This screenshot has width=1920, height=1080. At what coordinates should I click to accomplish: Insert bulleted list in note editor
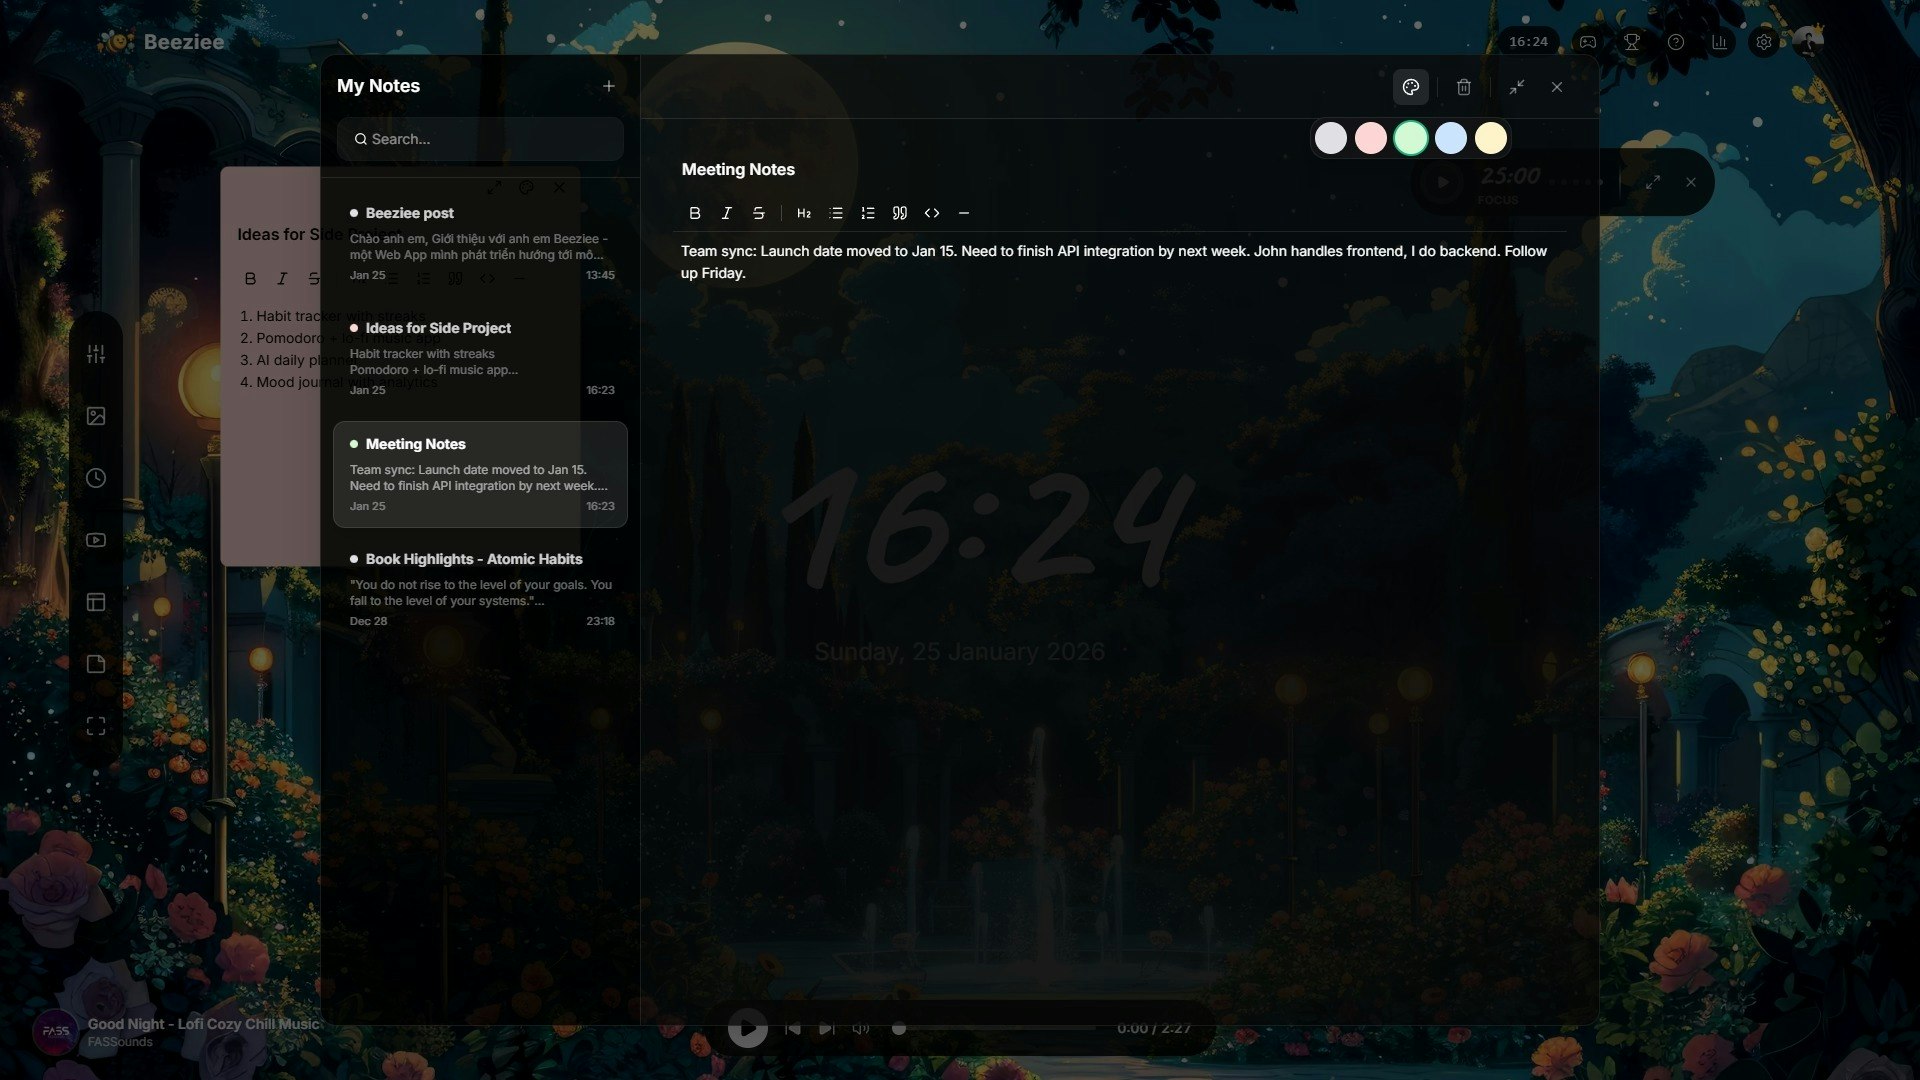point(836,213)
